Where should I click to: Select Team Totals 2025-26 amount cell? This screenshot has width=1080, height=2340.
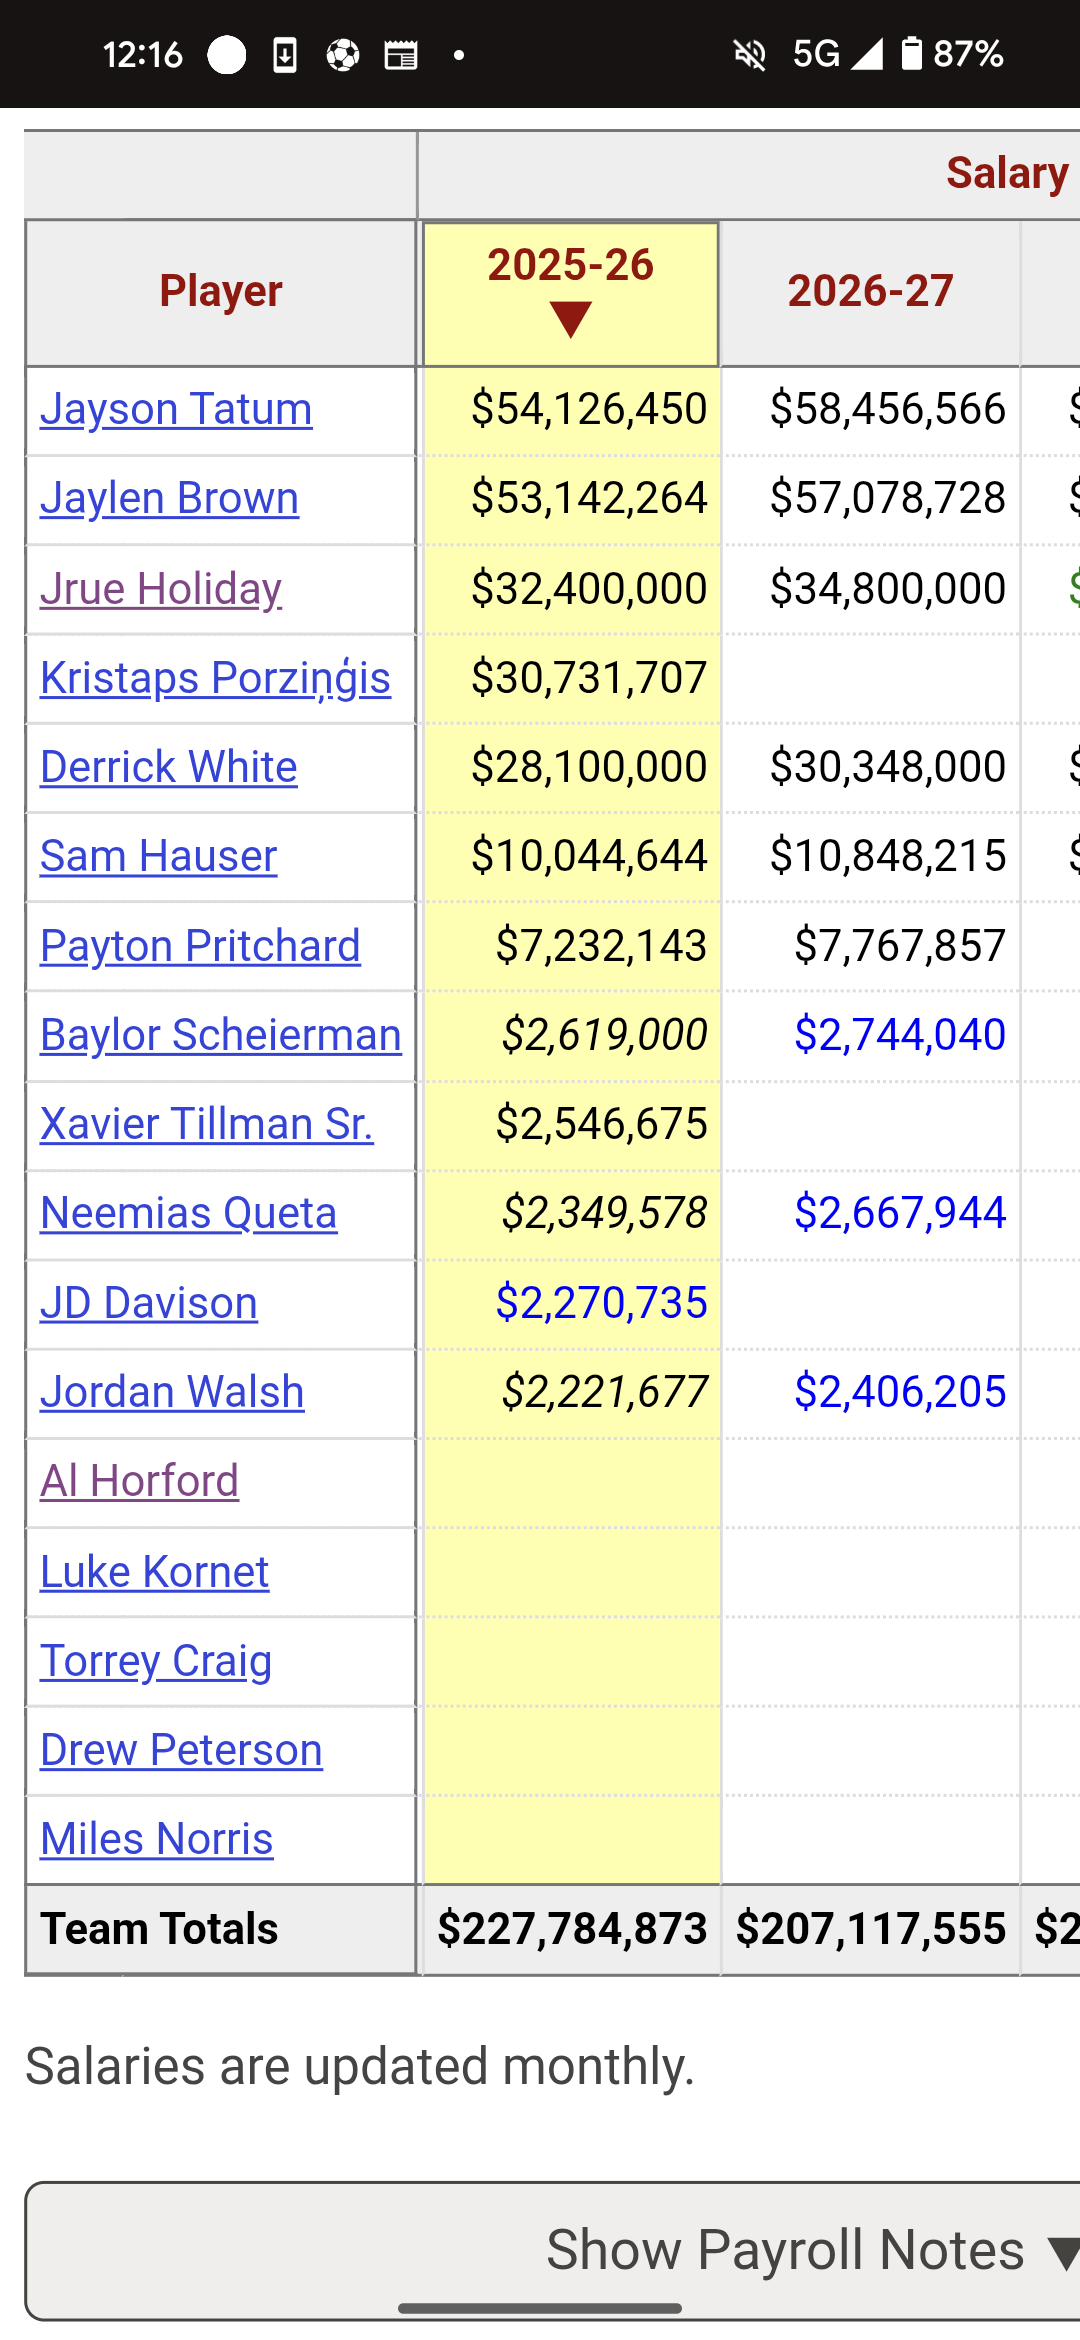572,1929
